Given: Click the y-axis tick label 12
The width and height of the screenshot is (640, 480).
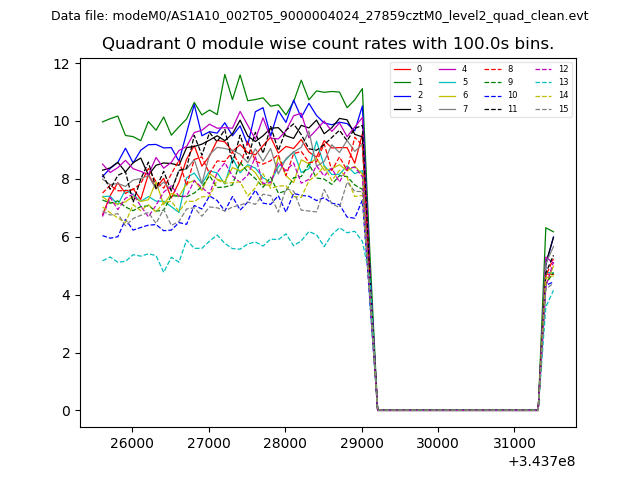Looking at the screenshot, I should (61, 64).
